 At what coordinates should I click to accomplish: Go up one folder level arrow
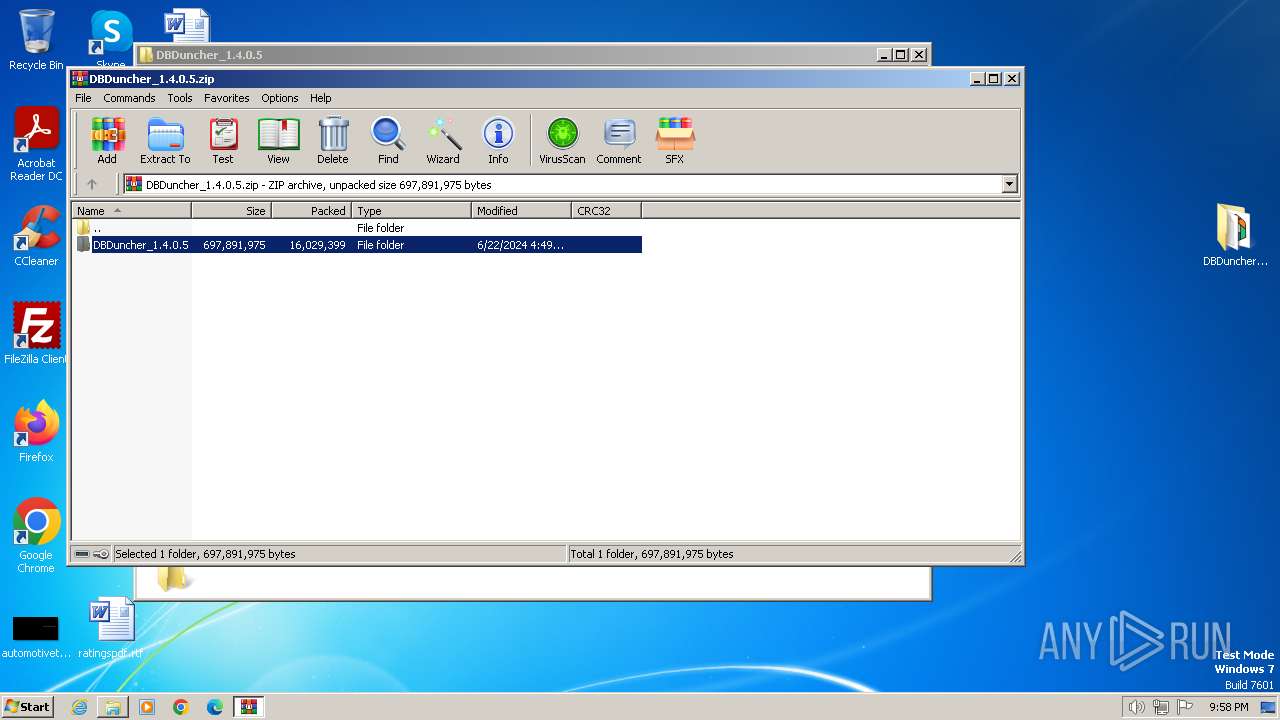point(92,184)
